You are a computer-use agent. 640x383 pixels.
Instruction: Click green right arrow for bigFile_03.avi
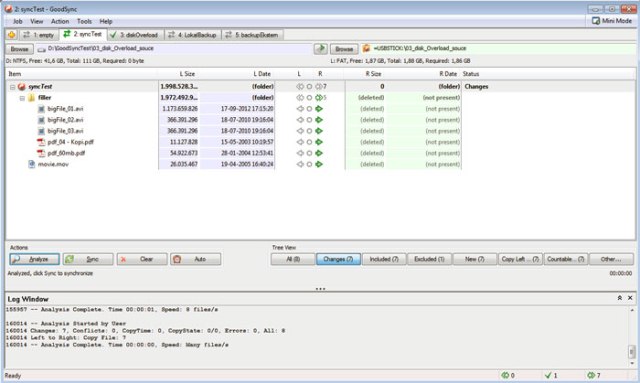pos(319,131)
